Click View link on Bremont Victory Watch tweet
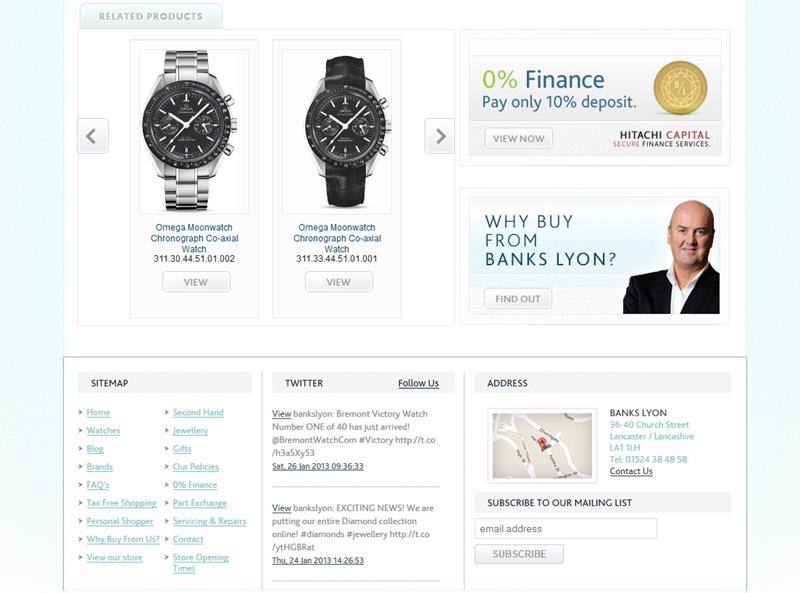800x593 pixels. pos(282,414)
